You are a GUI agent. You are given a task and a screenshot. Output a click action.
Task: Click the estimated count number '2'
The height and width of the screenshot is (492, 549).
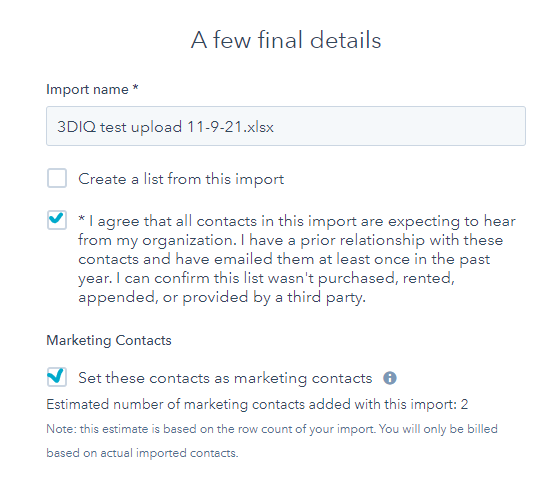pos(464,404)
